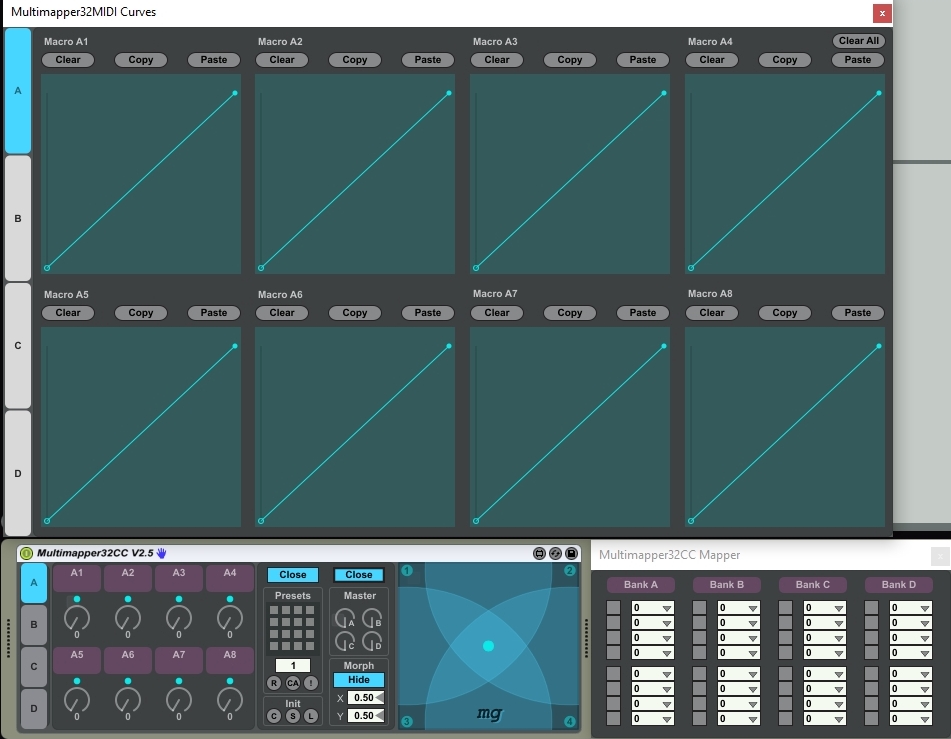Click the L button in the Init section

pyautogui.click(x=310, y=716)
